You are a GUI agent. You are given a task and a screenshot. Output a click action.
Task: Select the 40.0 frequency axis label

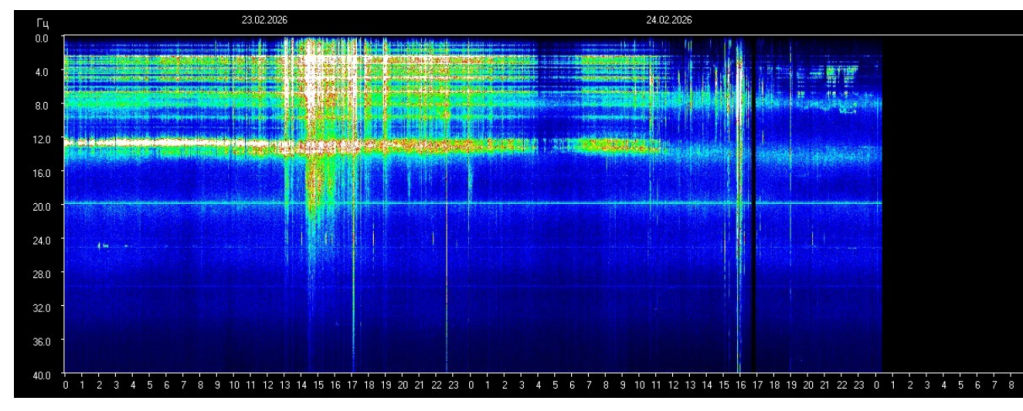40,374
